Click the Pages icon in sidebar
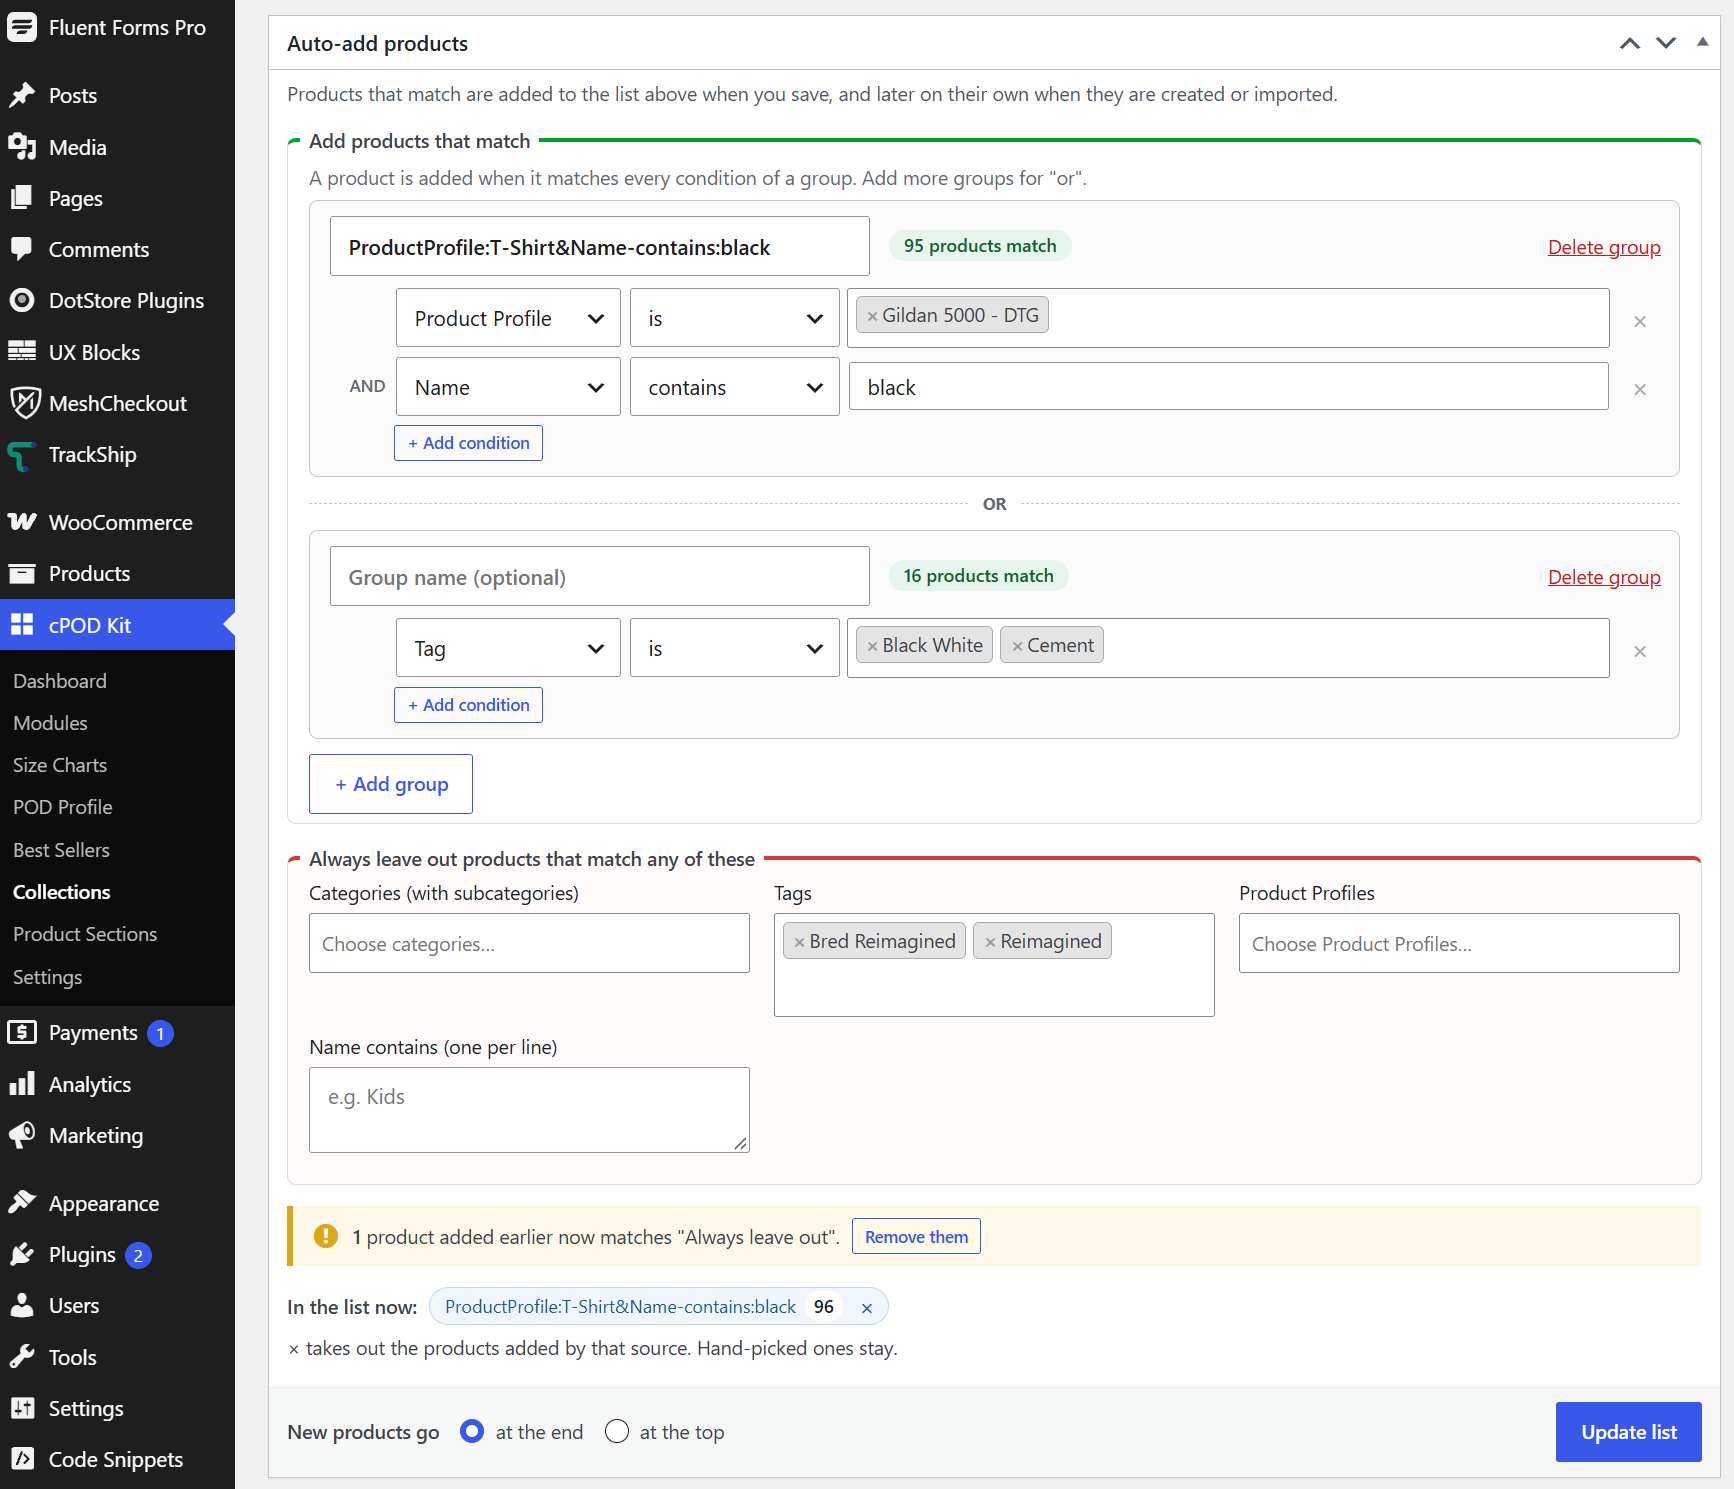The width and height of the screenshot is (1734, 1489). click(22, 198)
